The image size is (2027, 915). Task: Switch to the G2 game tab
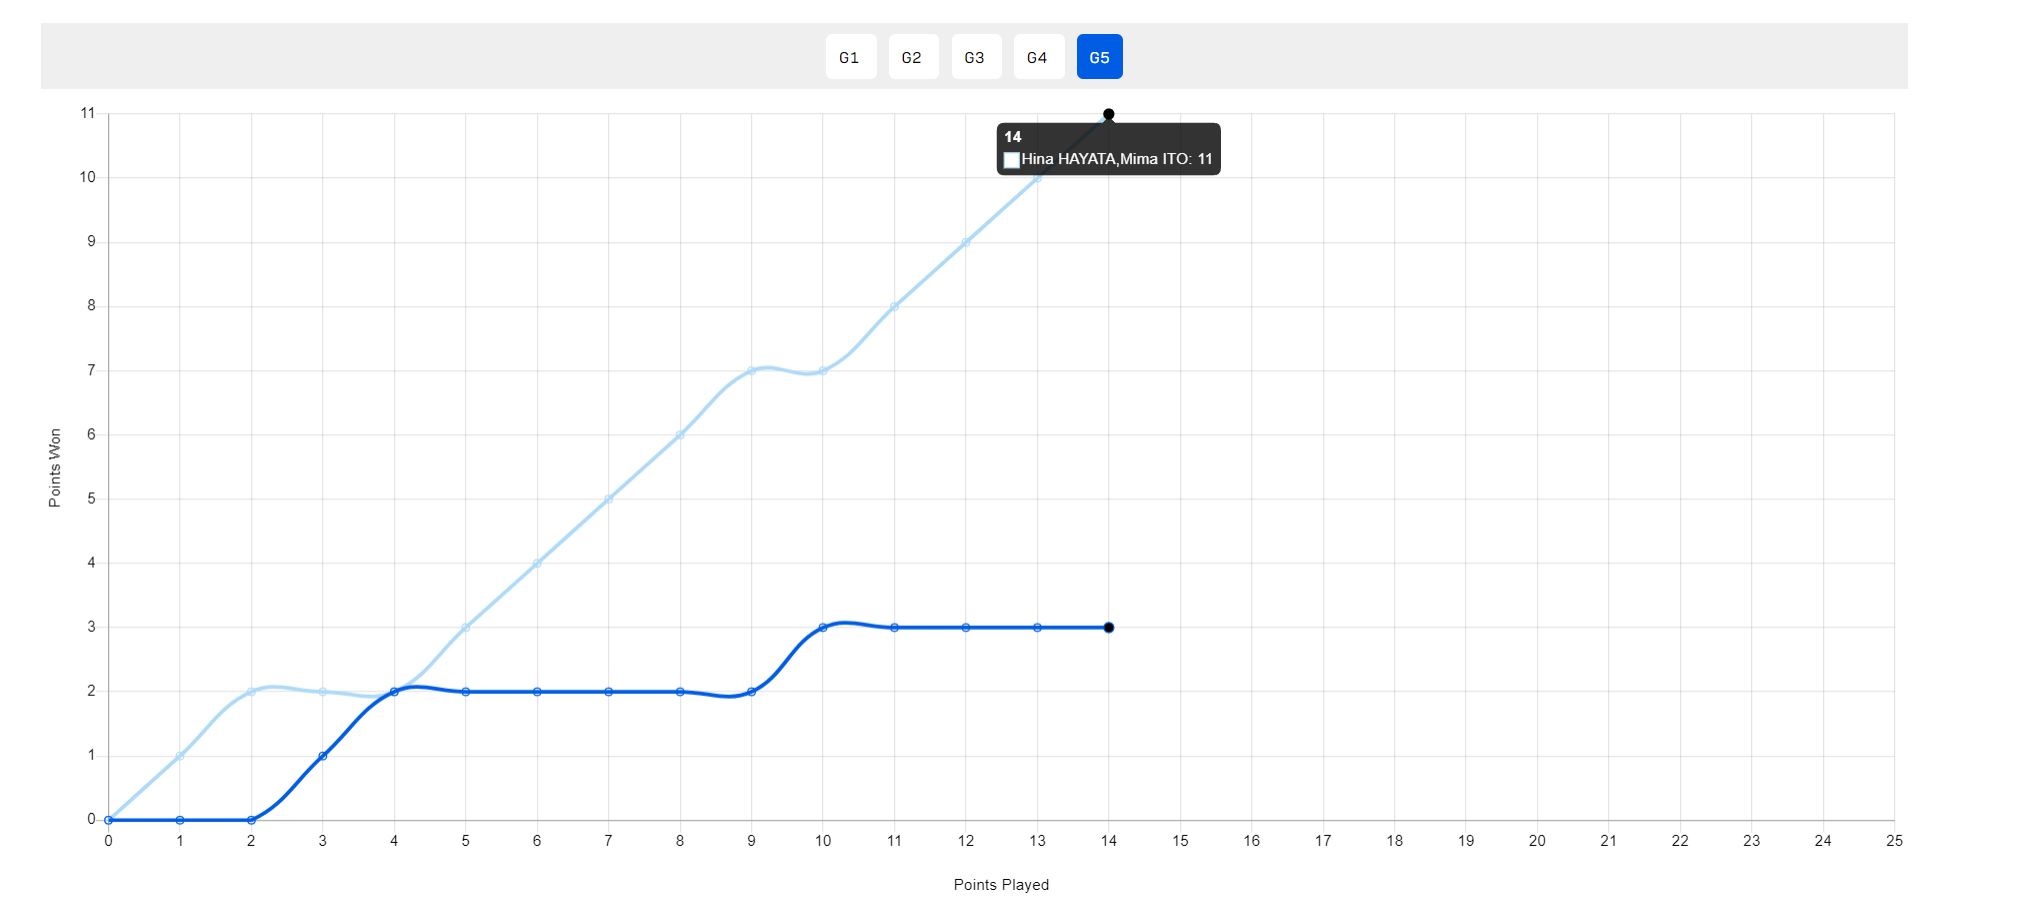(913, 57)
